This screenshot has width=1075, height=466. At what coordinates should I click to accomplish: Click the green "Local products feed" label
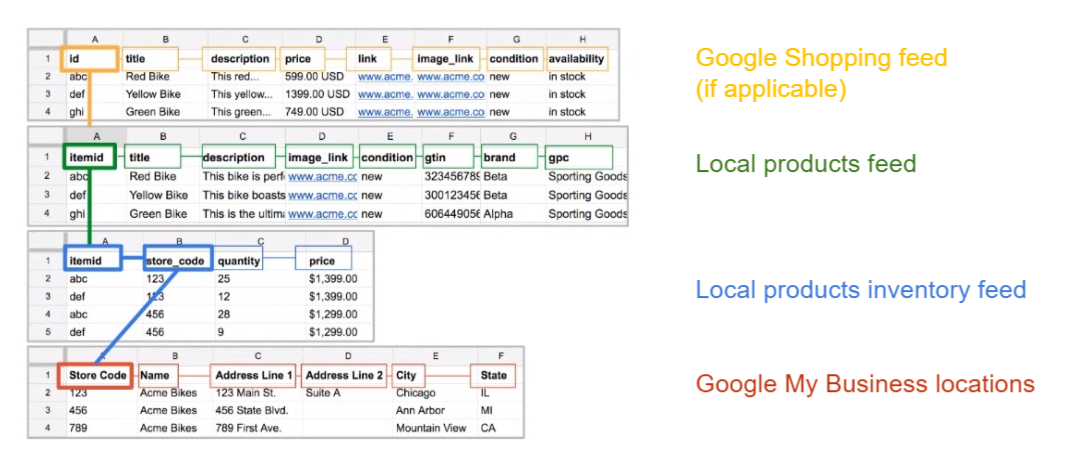806,164
